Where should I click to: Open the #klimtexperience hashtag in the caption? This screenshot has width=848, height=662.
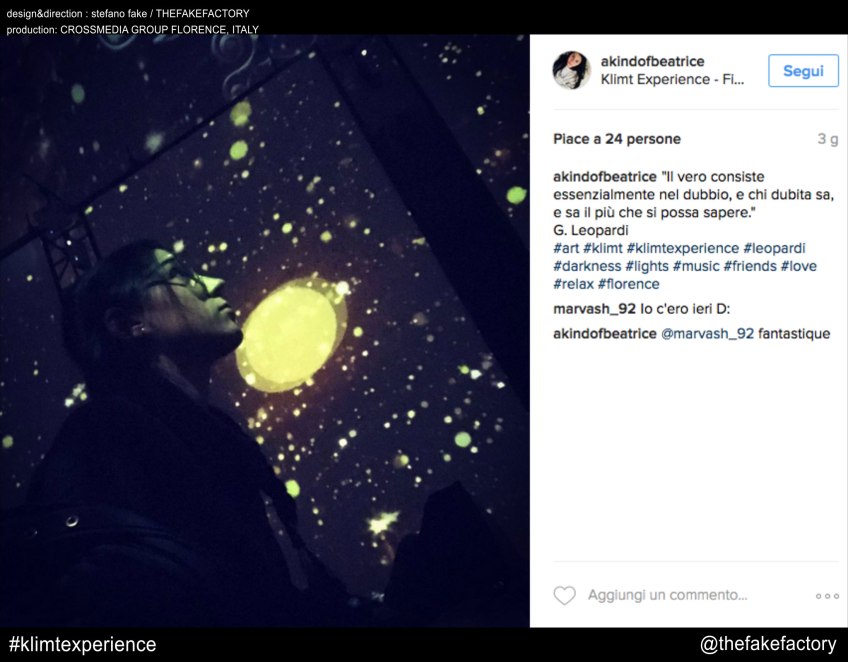click(x=683, y=248)
